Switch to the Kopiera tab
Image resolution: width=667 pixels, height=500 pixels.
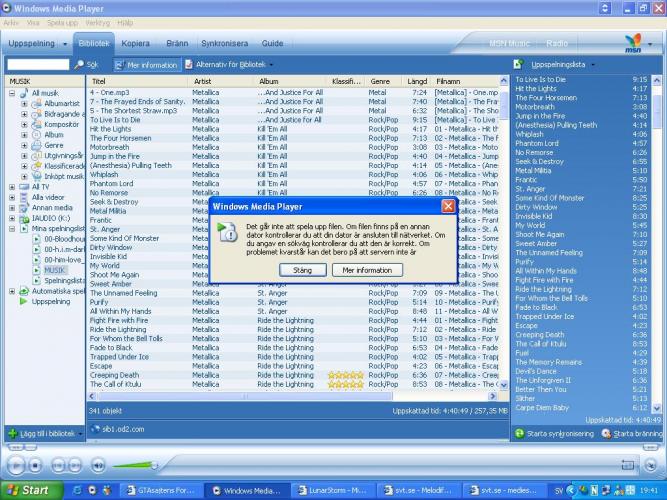(x=135, y=44)
